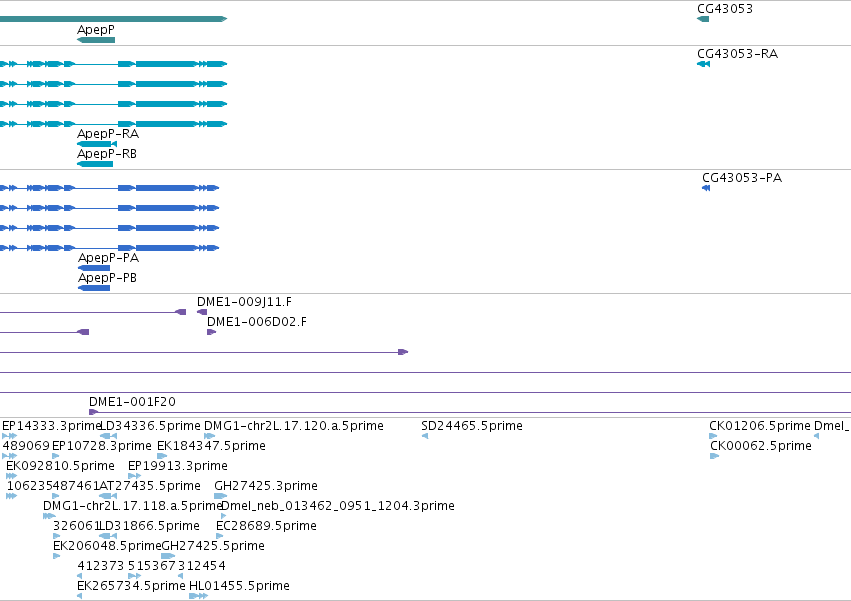This screenshot has width=851, height=601.
Task: Select the LD34336.5prime label
Action: pos(150,426)
